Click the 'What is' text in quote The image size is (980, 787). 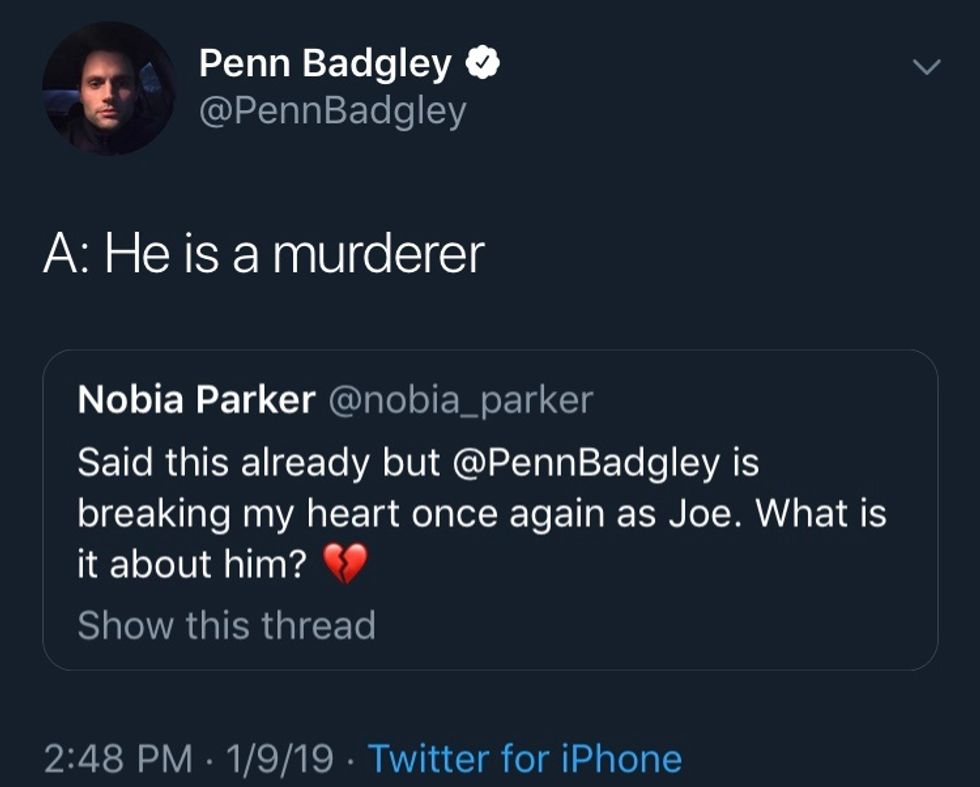tap(820, 514)
